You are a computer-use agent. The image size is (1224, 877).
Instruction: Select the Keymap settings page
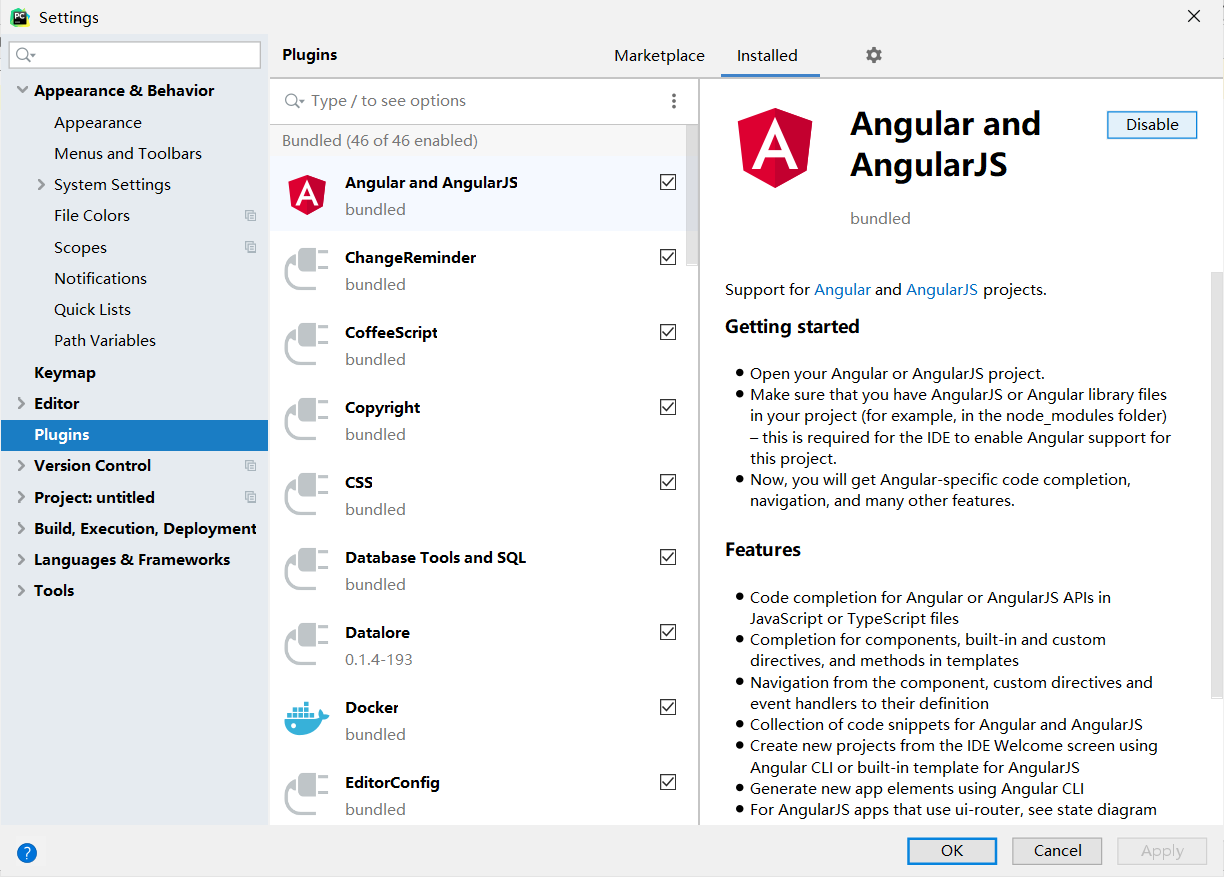pos(65,372)
